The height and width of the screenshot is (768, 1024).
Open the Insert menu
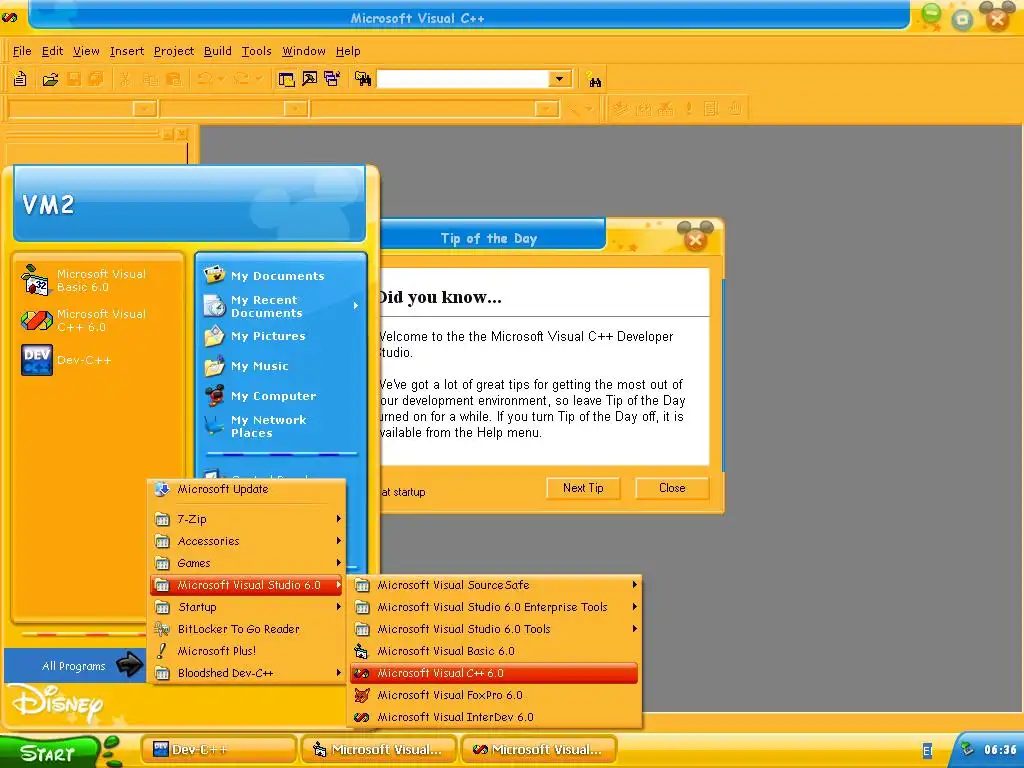[x=127, y=51]
